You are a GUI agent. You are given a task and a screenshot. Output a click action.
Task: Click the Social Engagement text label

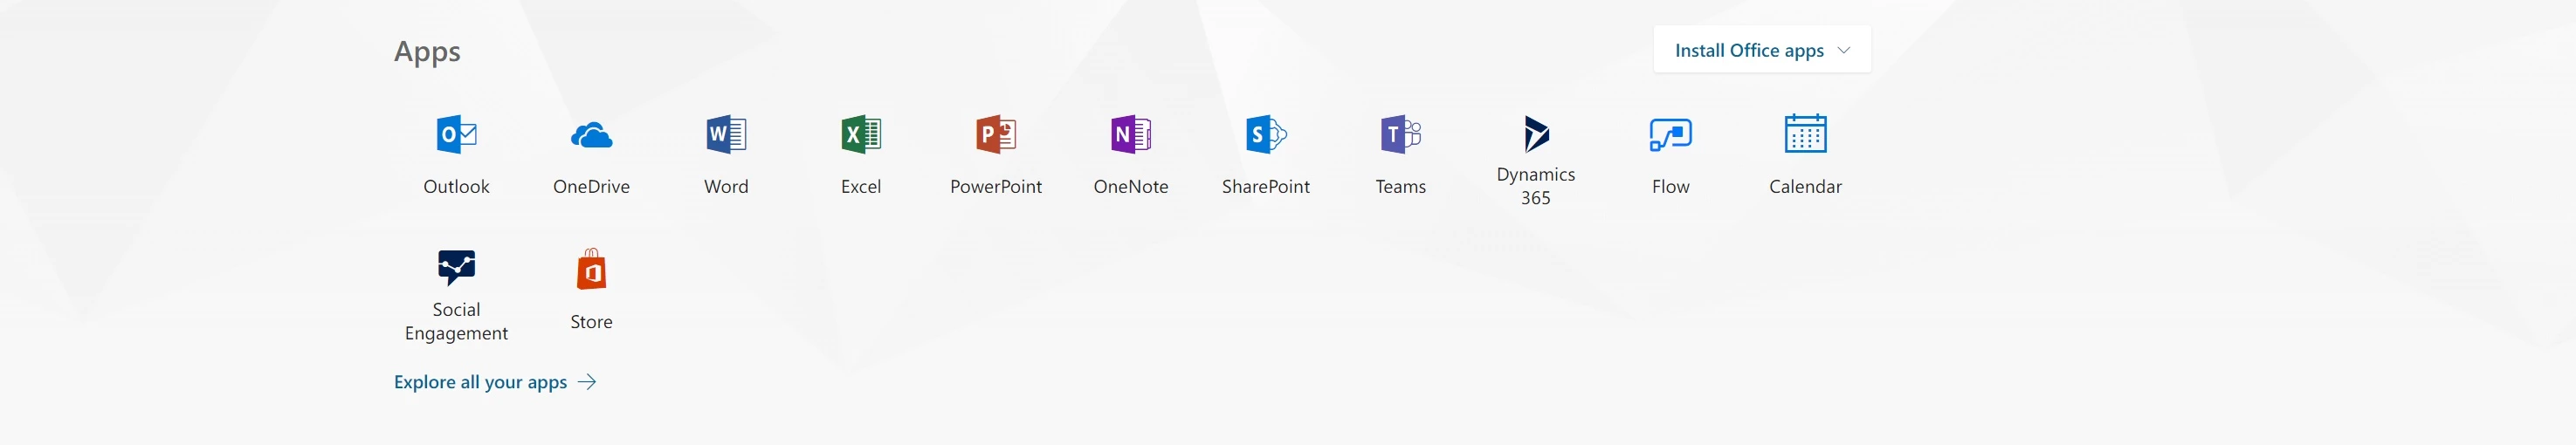[x=456, y=322]
